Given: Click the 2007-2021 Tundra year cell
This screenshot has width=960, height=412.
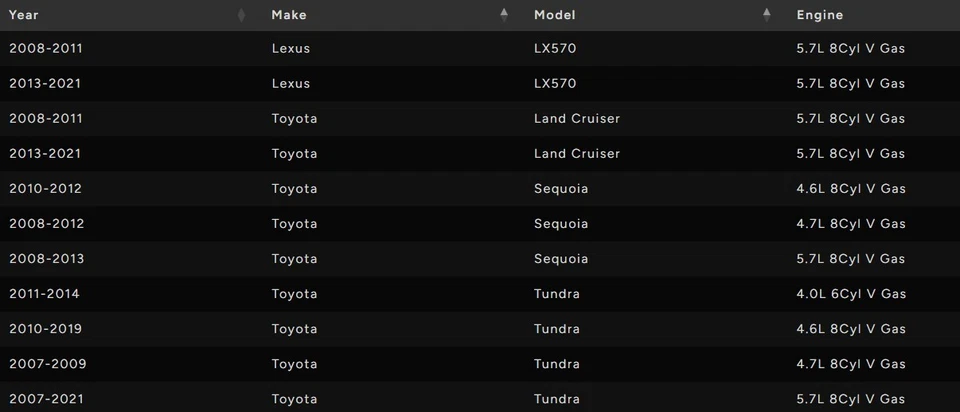Looking at the screenshot, I should coord(46,399).
